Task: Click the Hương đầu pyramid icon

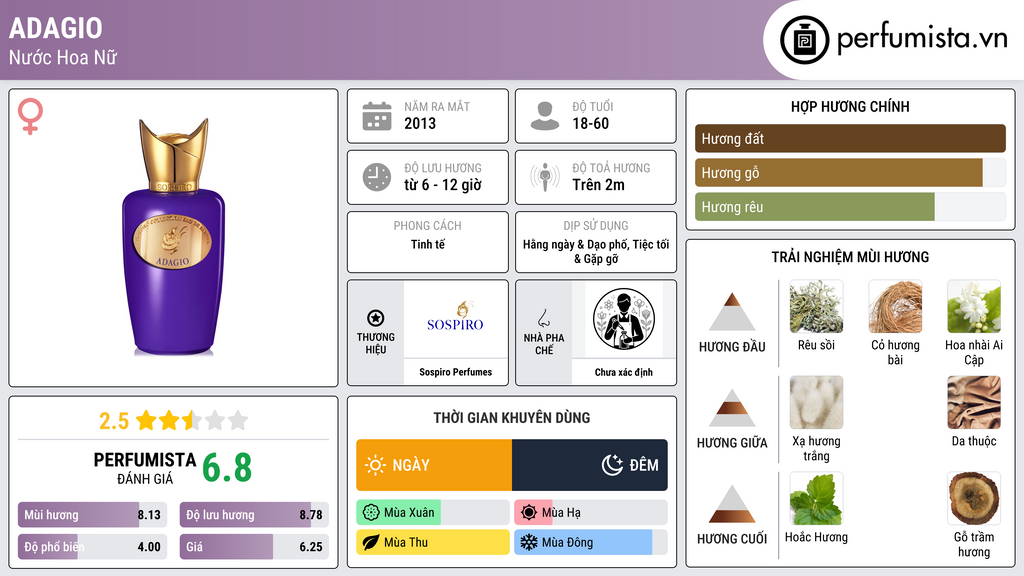Action: [732, 312]
